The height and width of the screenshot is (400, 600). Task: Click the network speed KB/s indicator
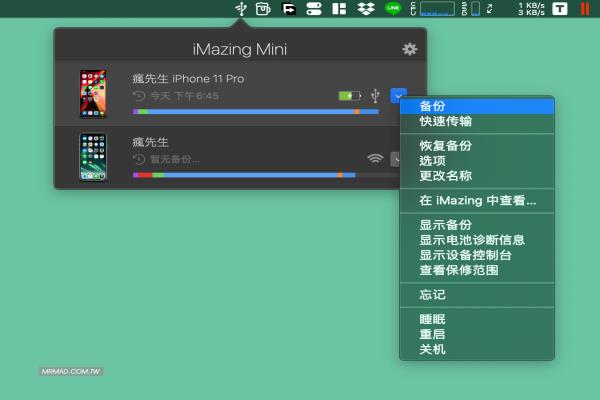531,8
